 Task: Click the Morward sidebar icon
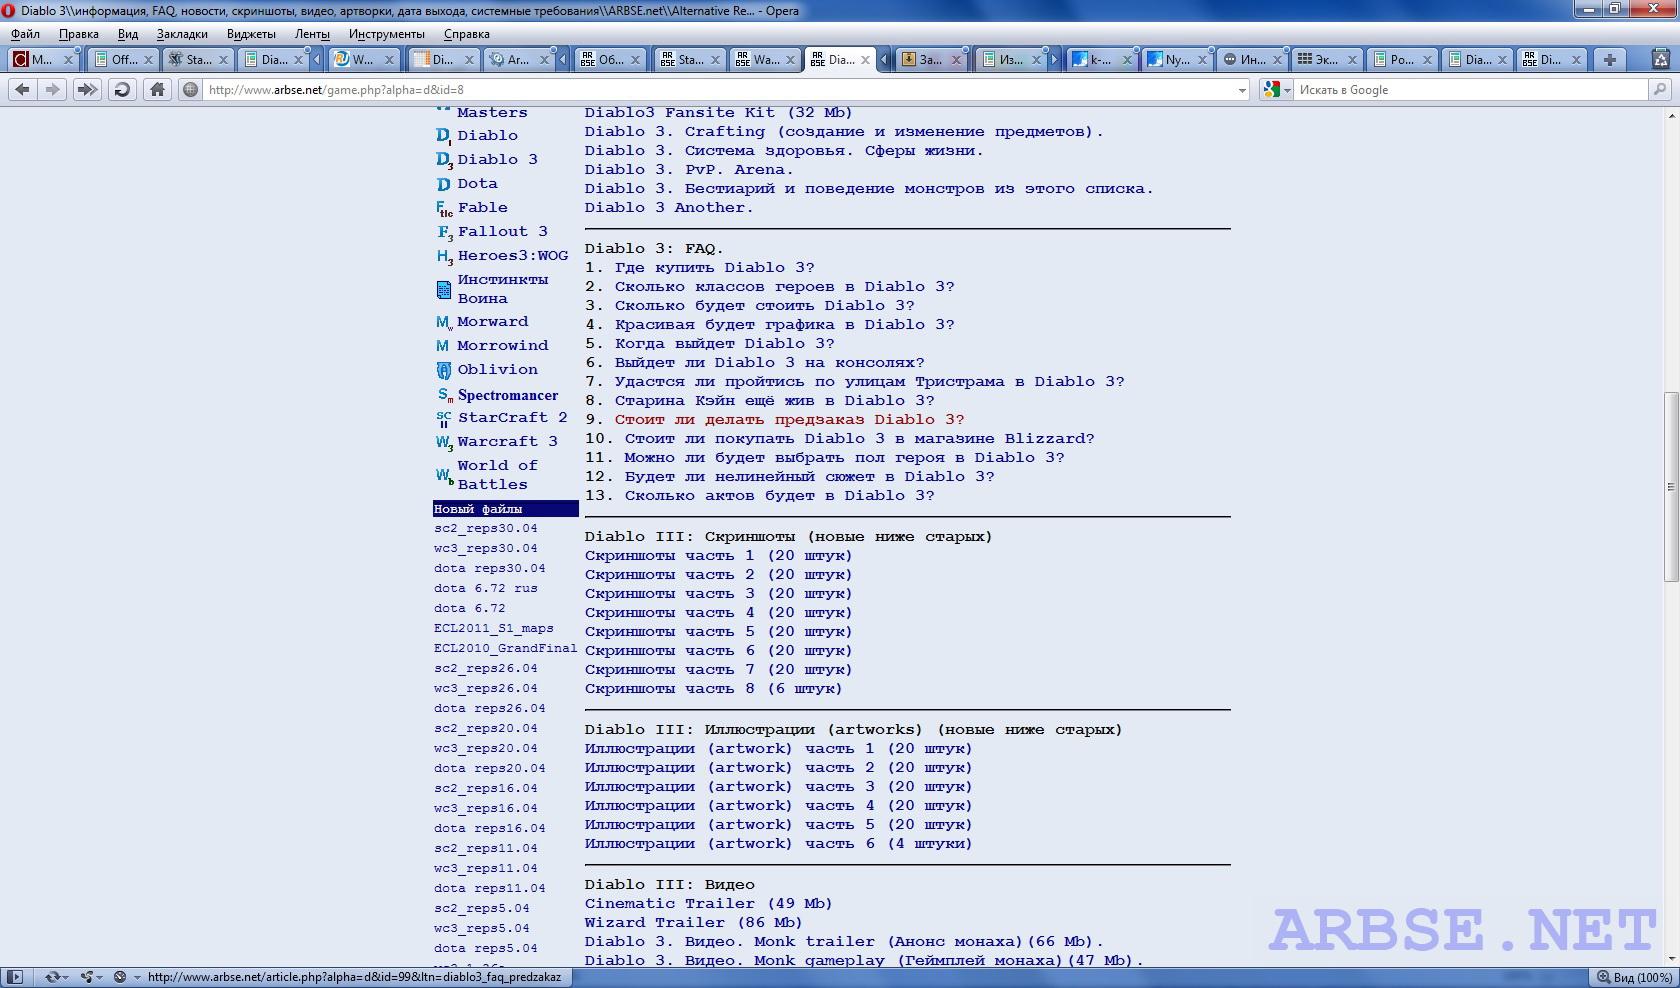click(444, 322)
